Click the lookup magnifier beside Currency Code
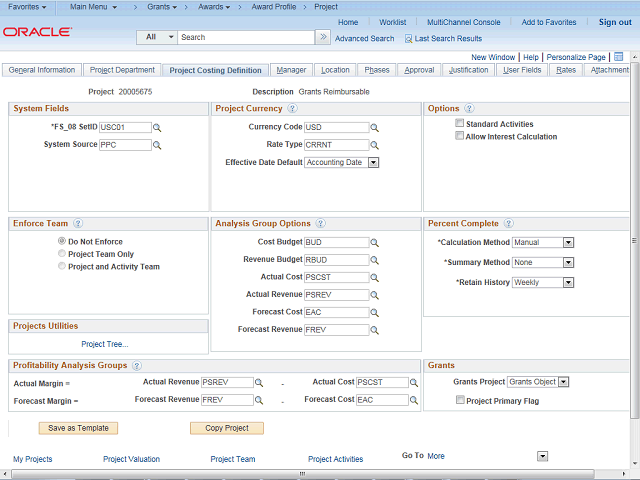Image resolution: width=640 pixels, height=480 pixels. click(375, 128)
